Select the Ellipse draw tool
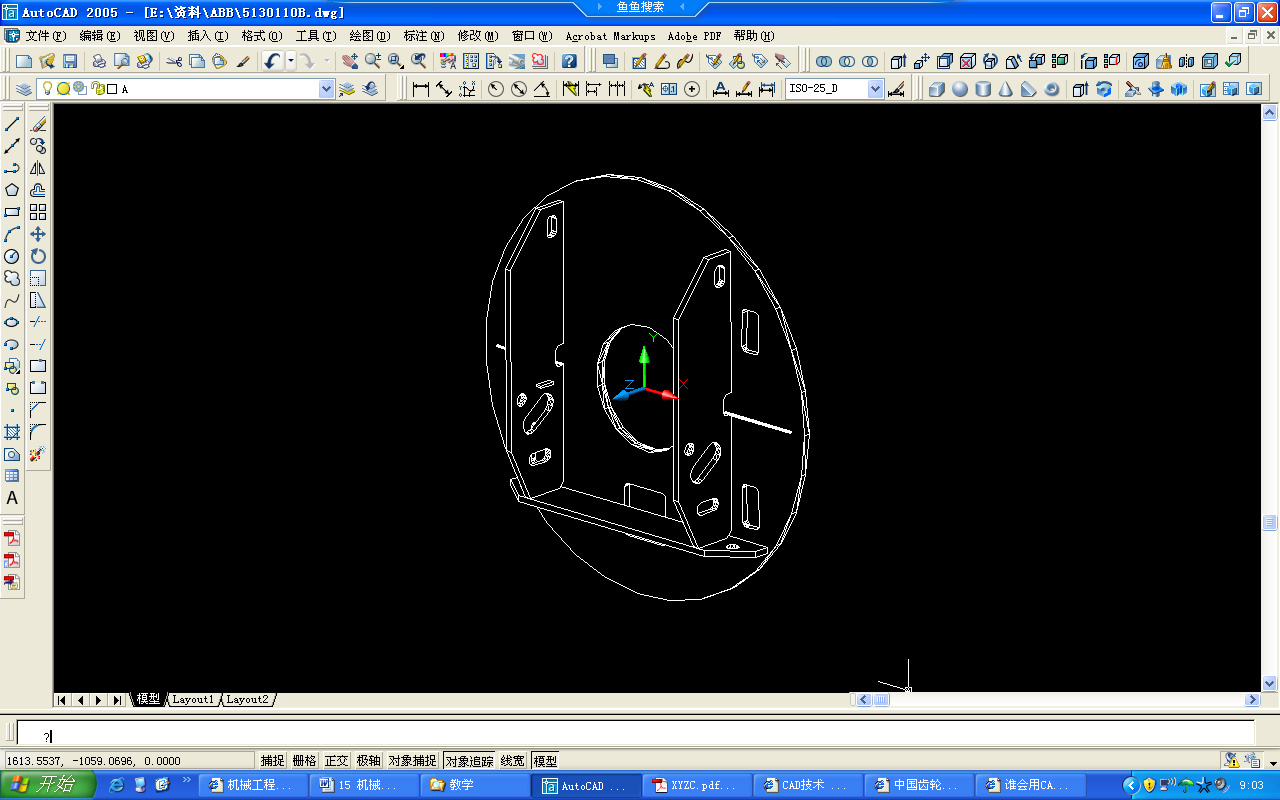 click(x=12, y=322)
